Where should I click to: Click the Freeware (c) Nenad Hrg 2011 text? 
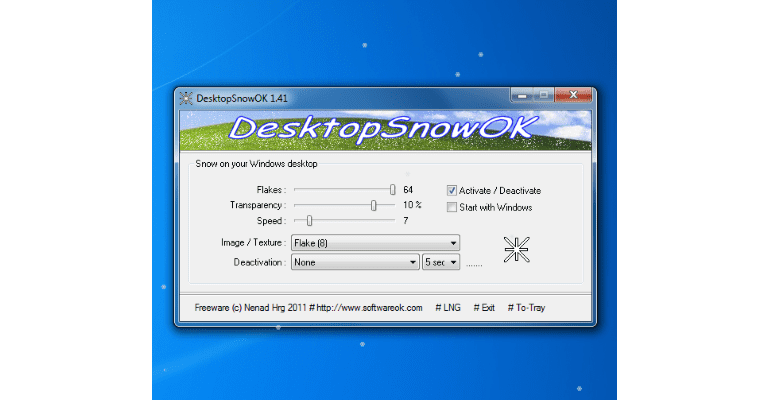[x=249, y=308]
